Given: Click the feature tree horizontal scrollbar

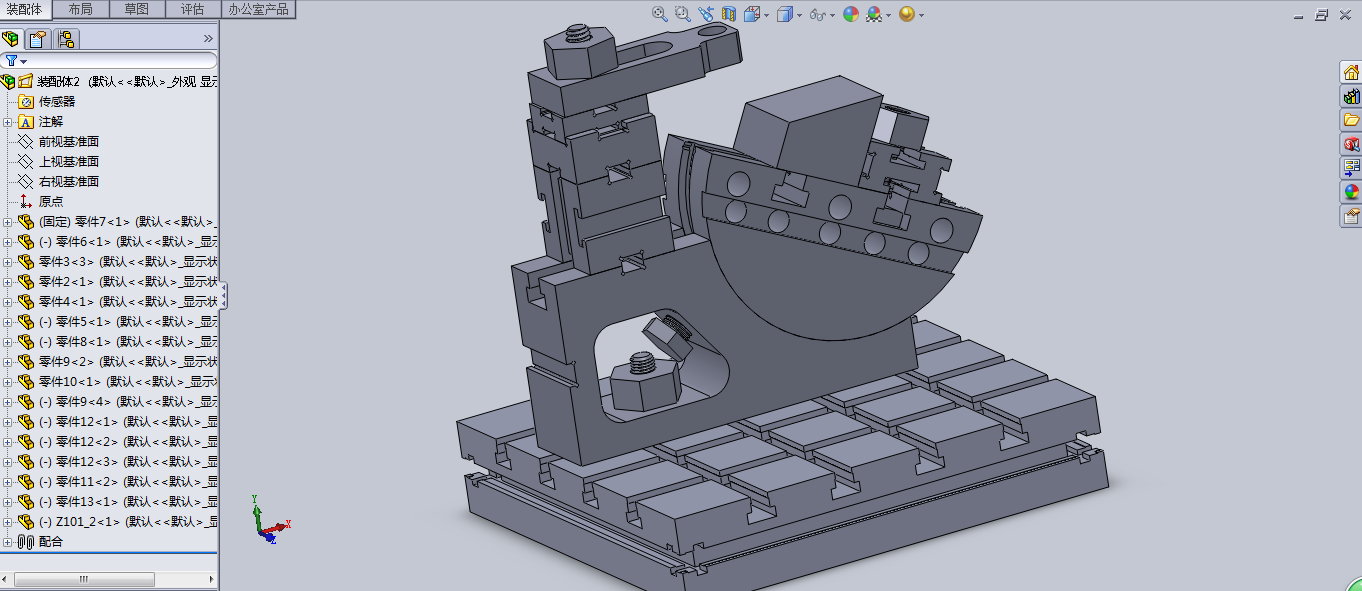Looking at the screenshot, I should (85, 580).
